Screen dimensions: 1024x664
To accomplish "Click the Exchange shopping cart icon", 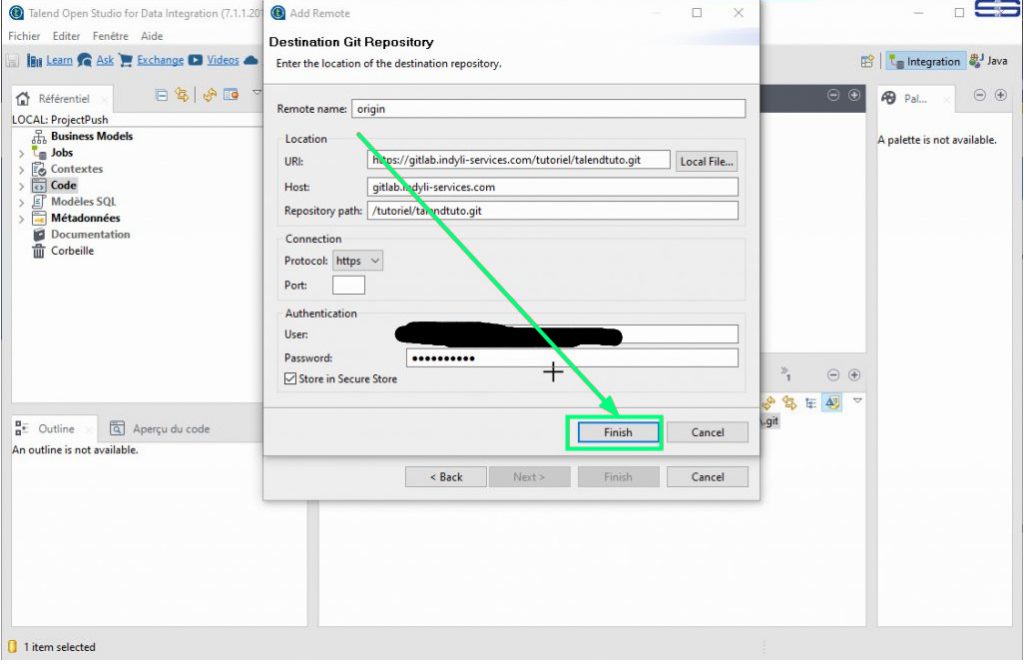I will point(126,61).
